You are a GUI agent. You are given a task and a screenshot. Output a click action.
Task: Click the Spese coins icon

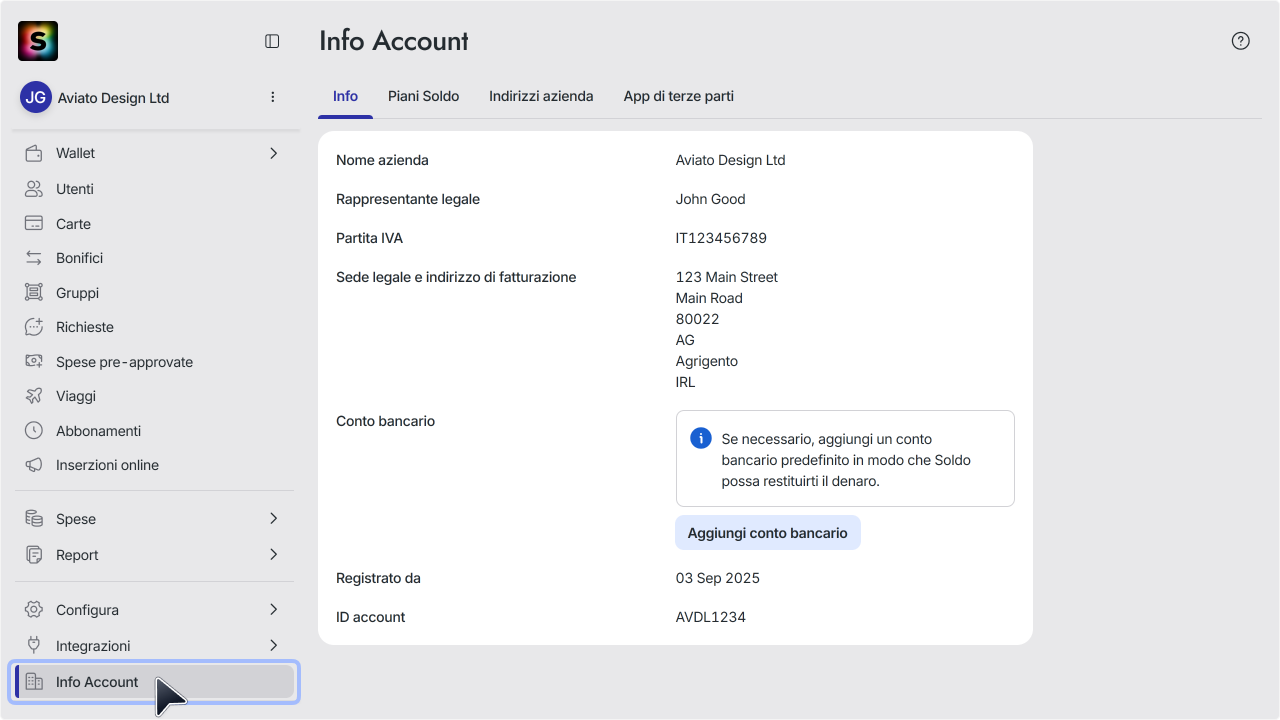point(34,519)
